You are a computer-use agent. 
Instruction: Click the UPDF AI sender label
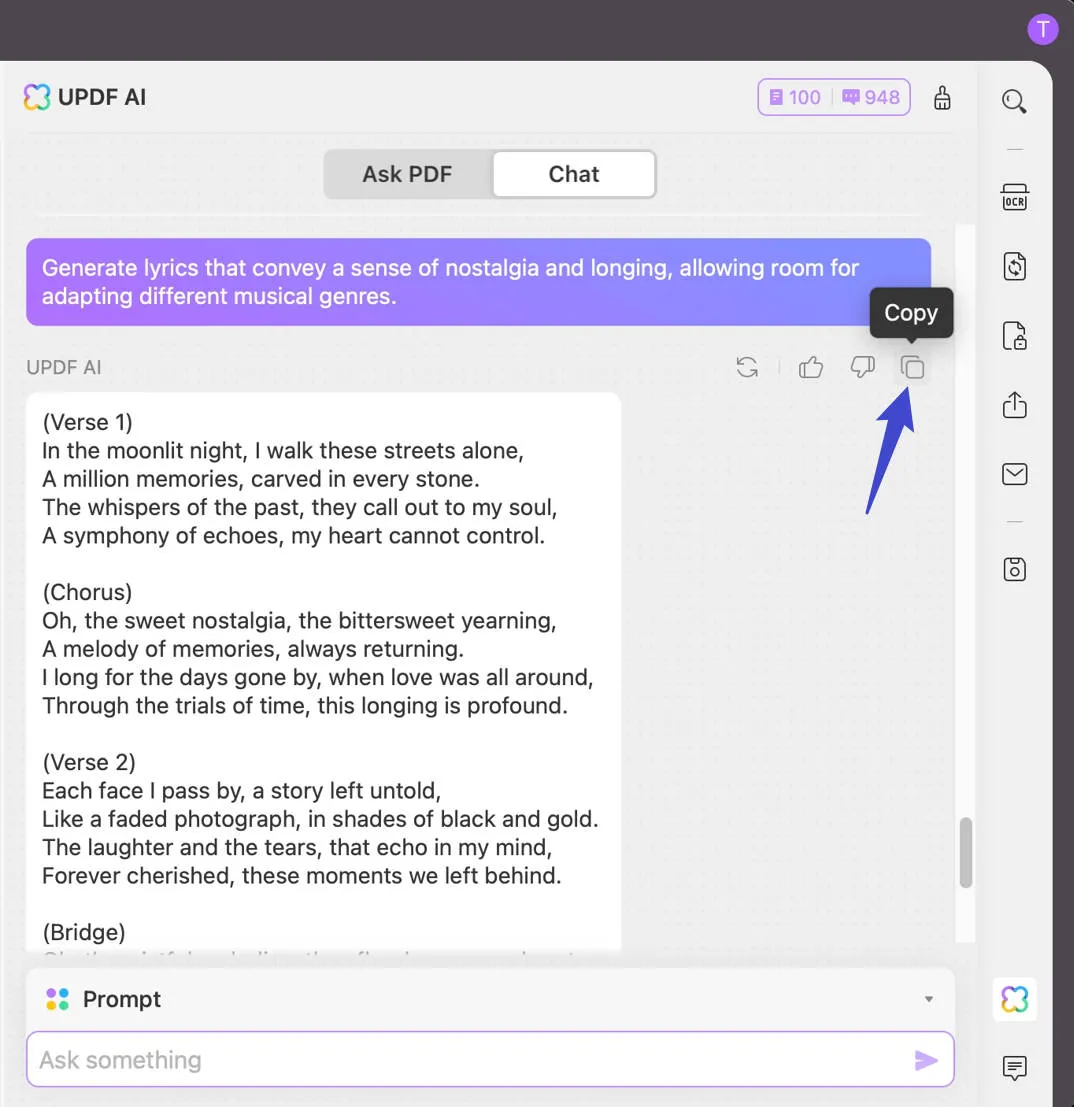[x=64, y=367]
